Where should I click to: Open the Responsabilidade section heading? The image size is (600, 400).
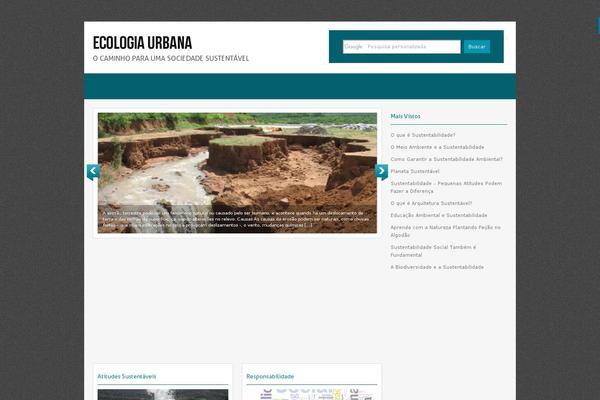(x=270, y=376)
